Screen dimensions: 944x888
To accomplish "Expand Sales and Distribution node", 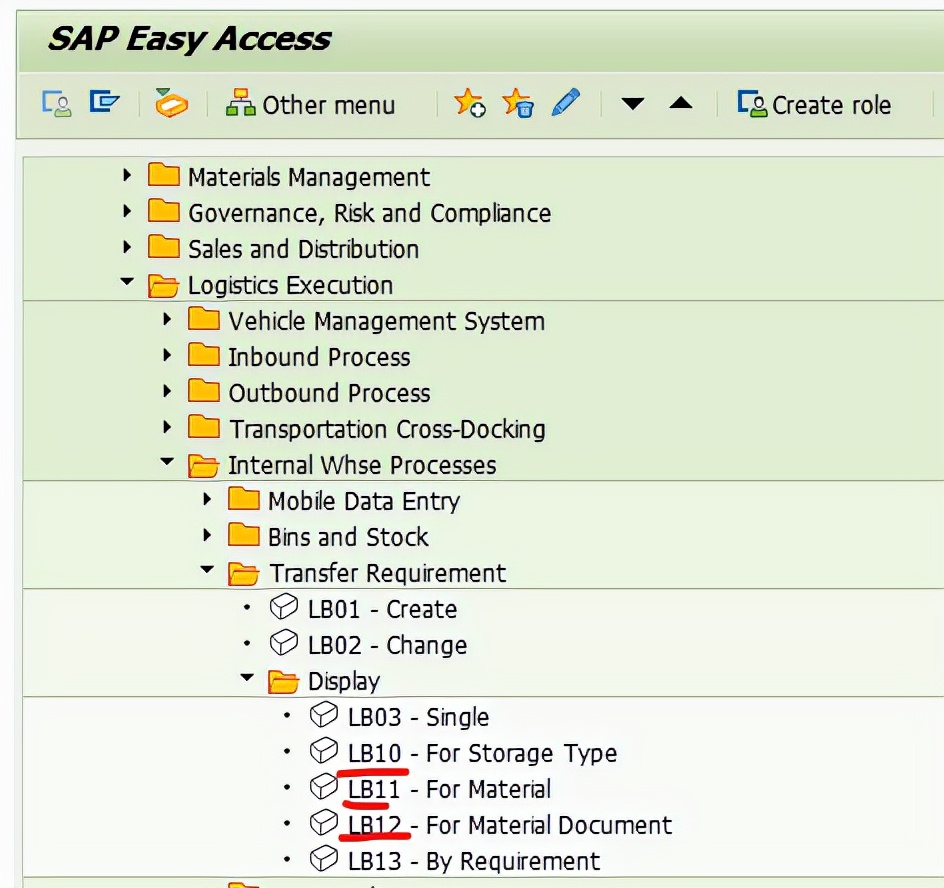I will tap(126, 247).
